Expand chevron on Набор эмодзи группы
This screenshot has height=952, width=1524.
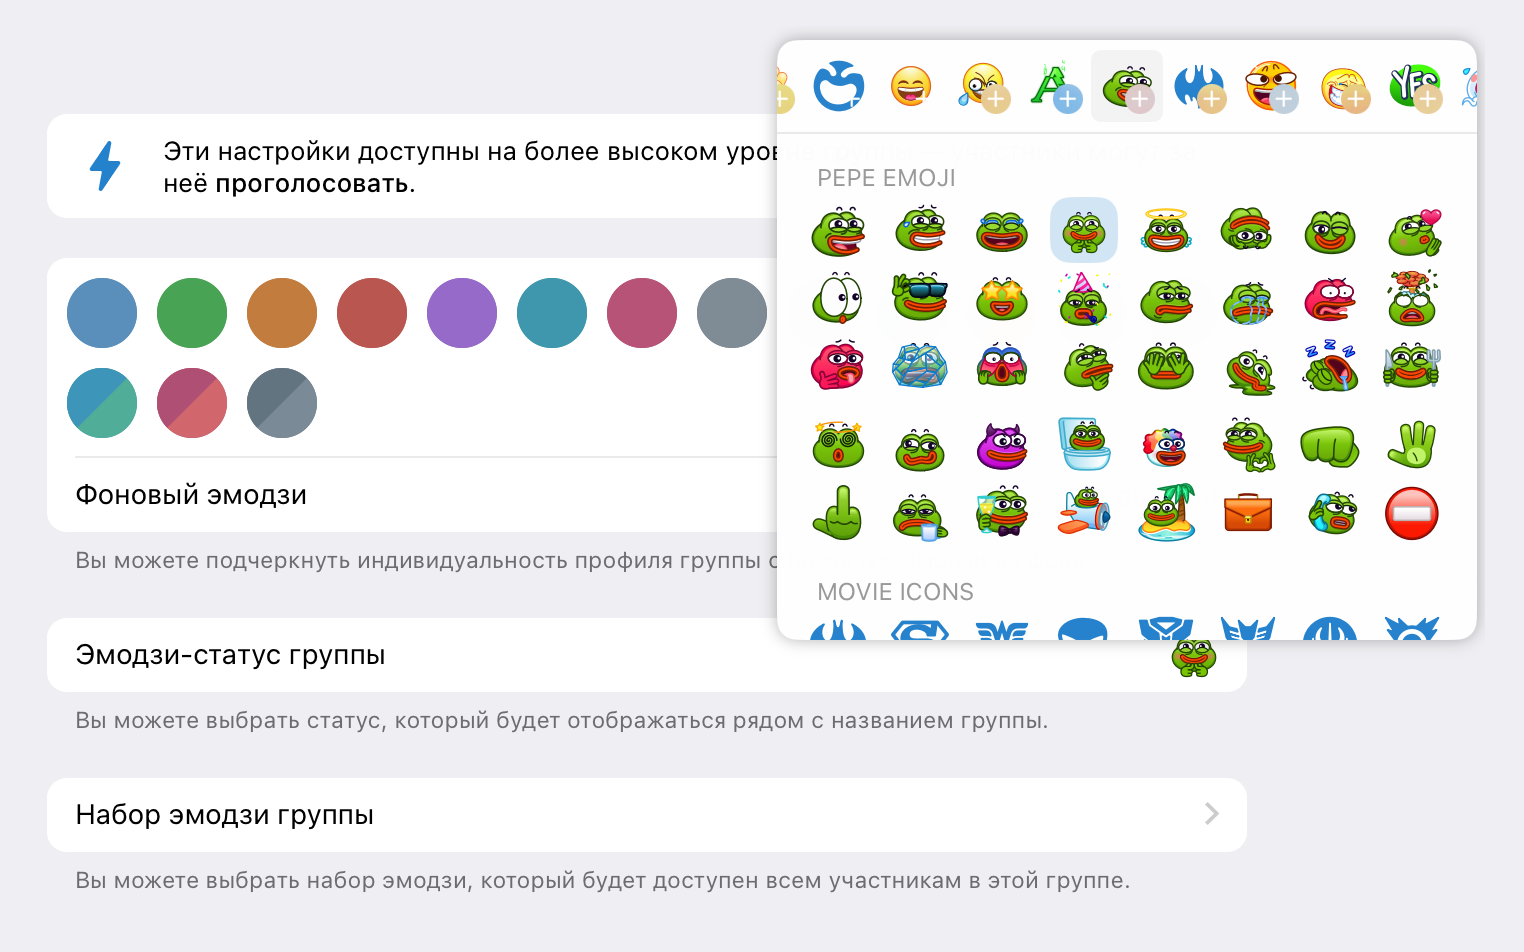[1212, 814]
